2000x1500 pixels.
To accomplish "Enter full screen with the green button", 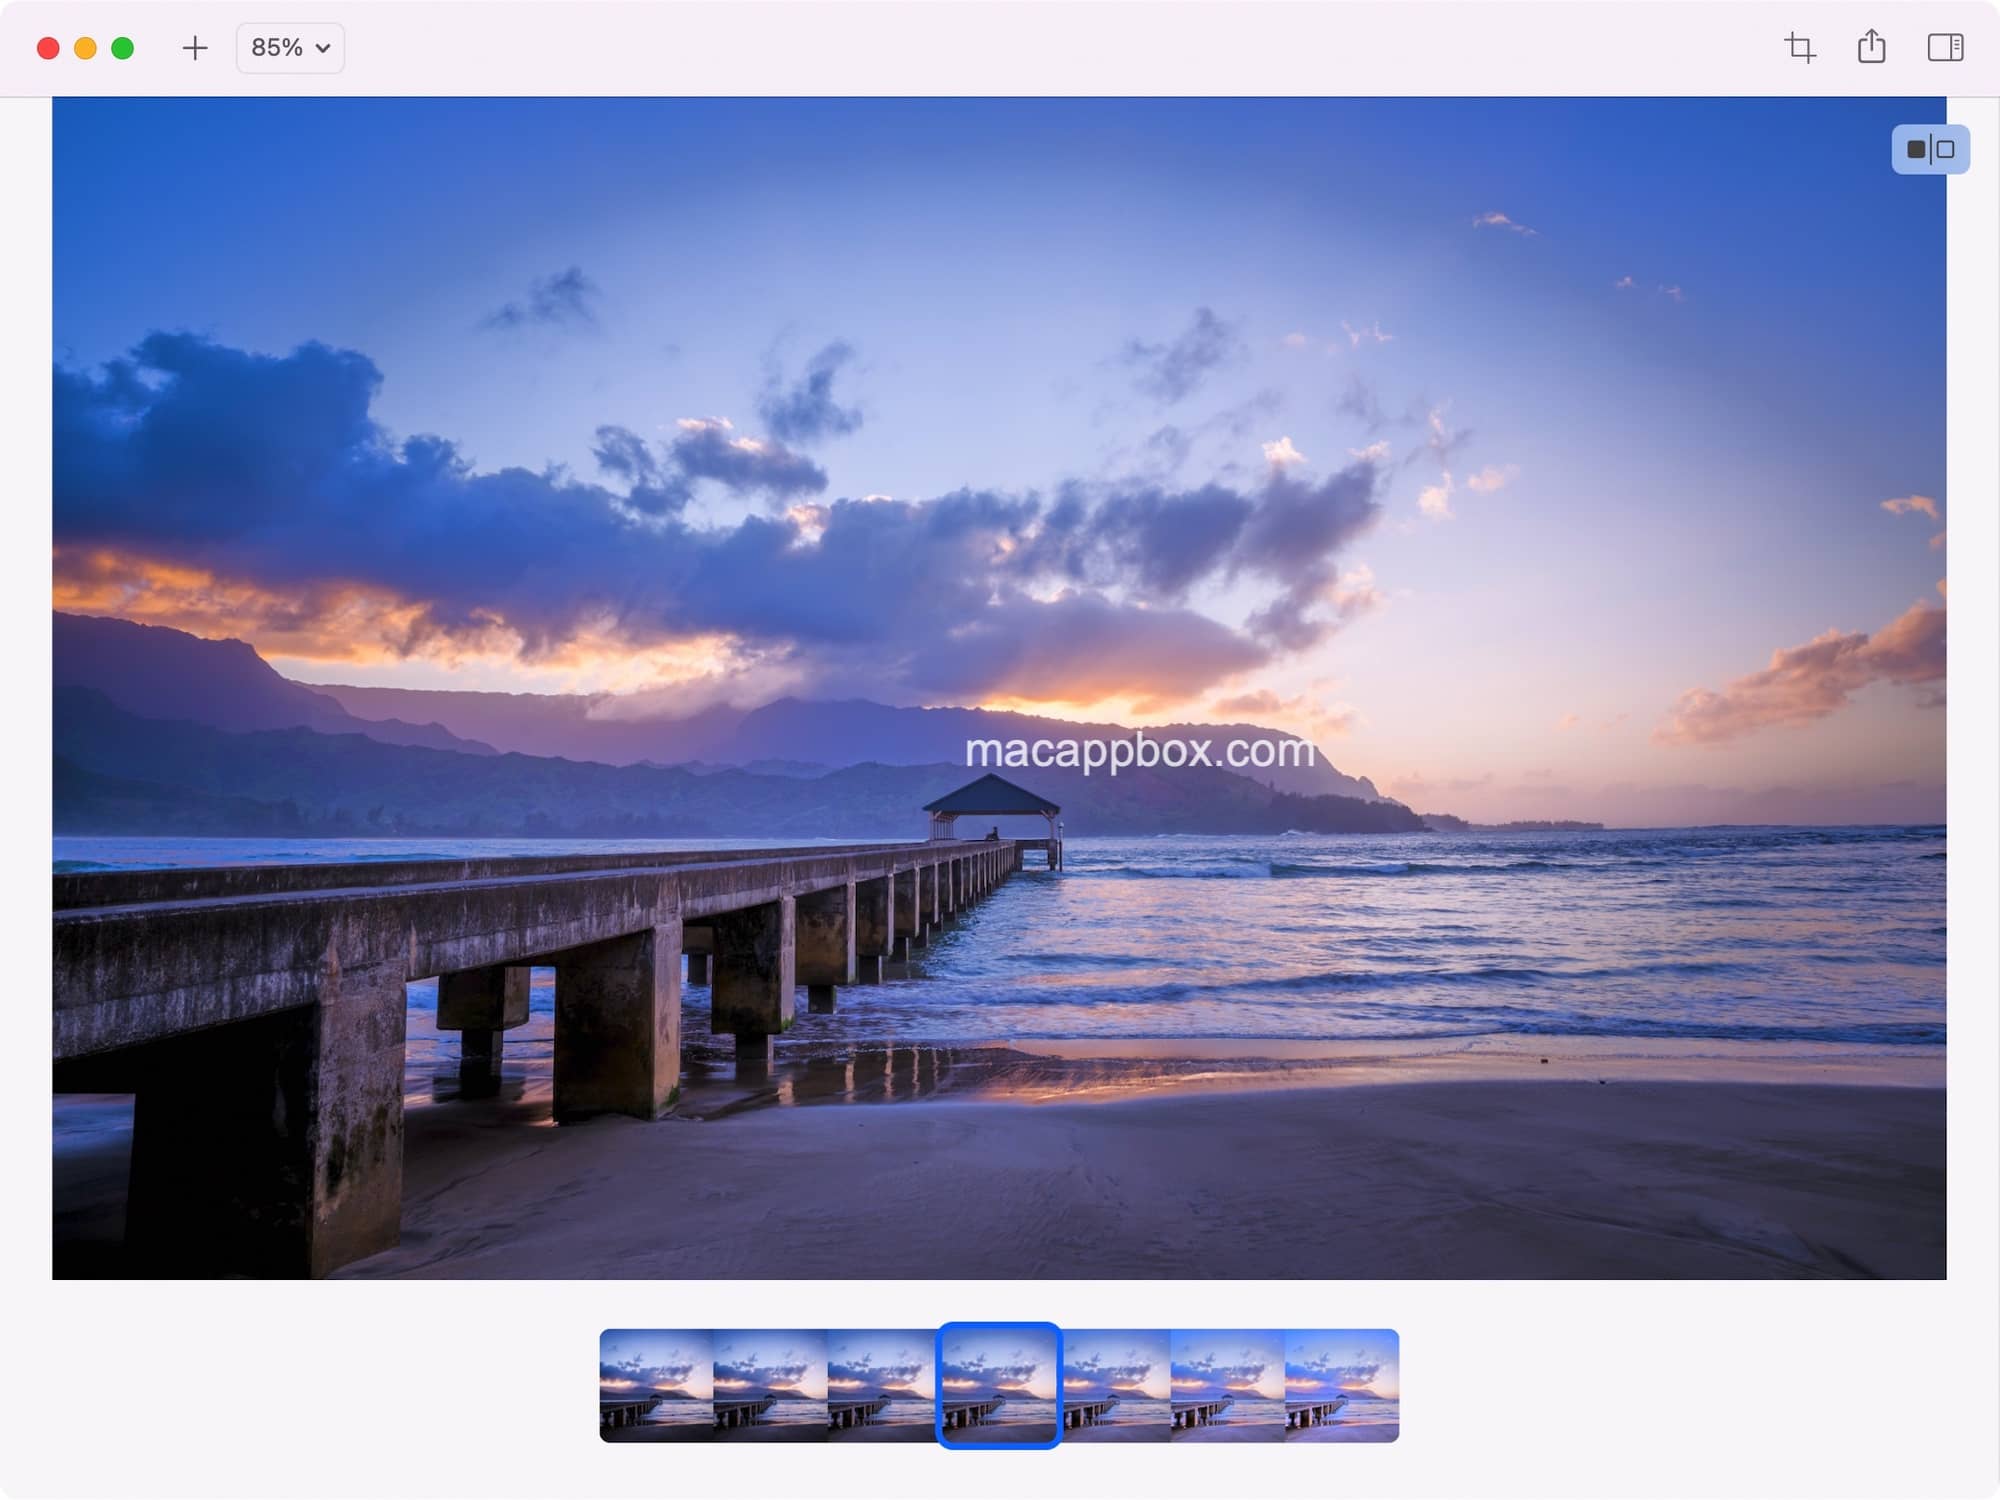I will coord(122,48).
